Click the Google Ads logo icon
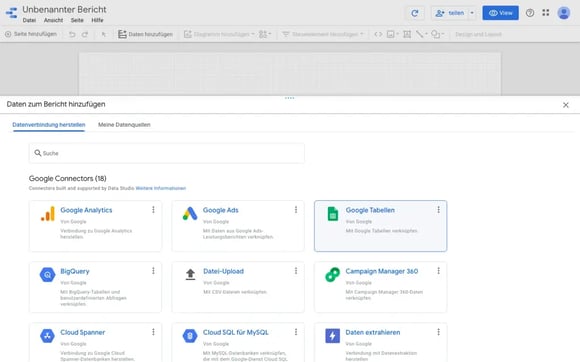Viewport: 580px width, 362px height. coord(190,214)
